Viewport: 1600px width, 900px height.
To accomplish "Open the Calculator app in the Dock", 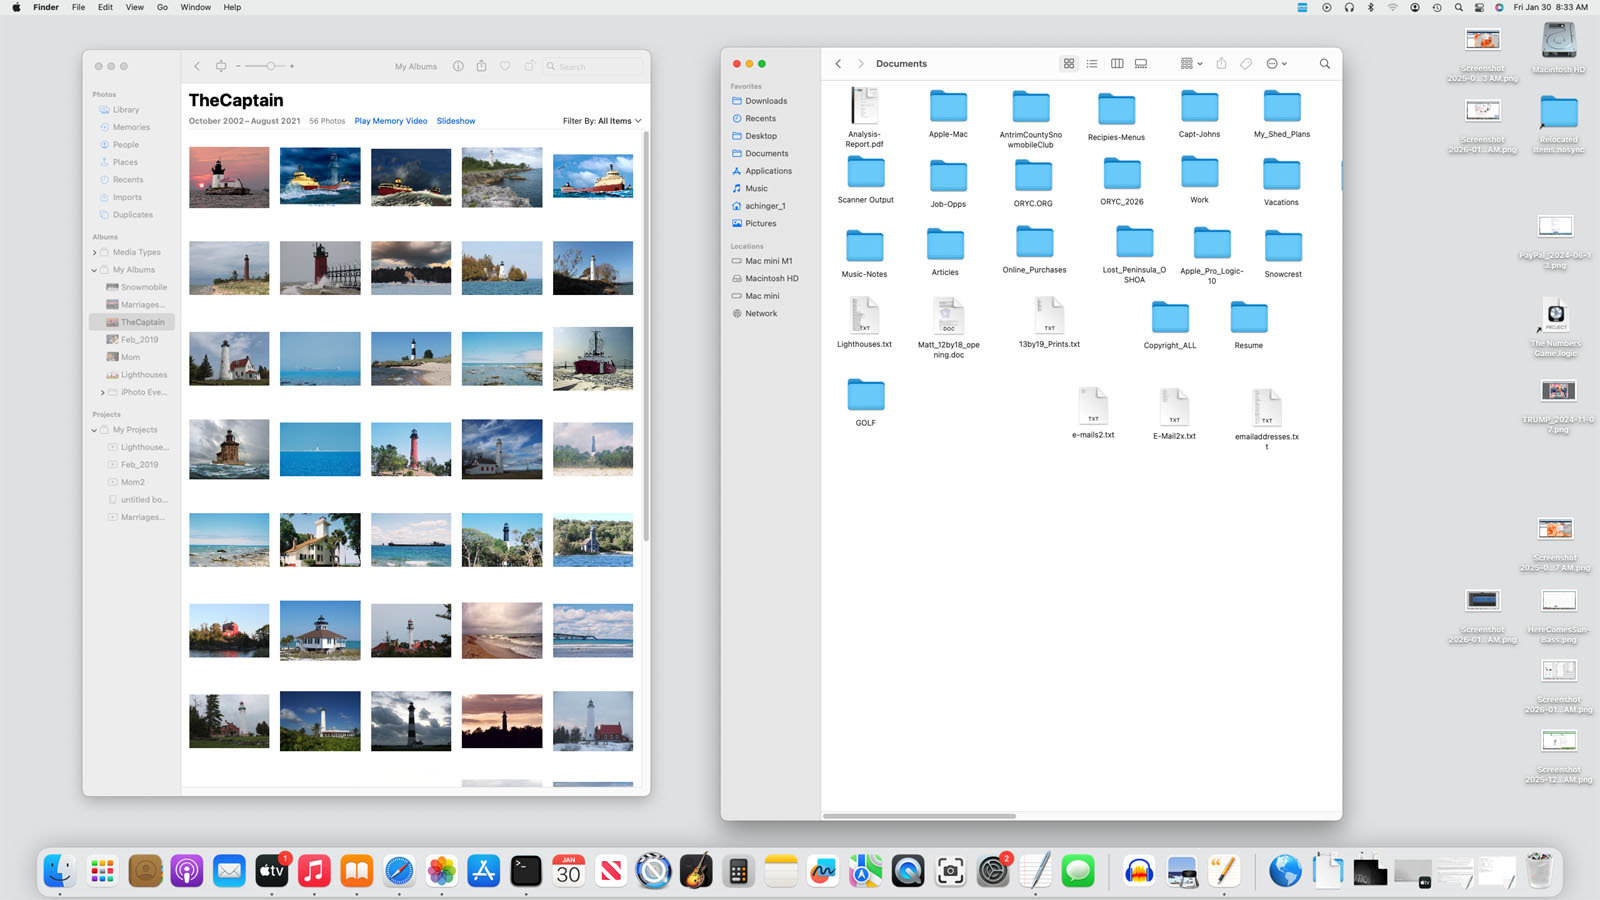I will (x=738, y=872).
